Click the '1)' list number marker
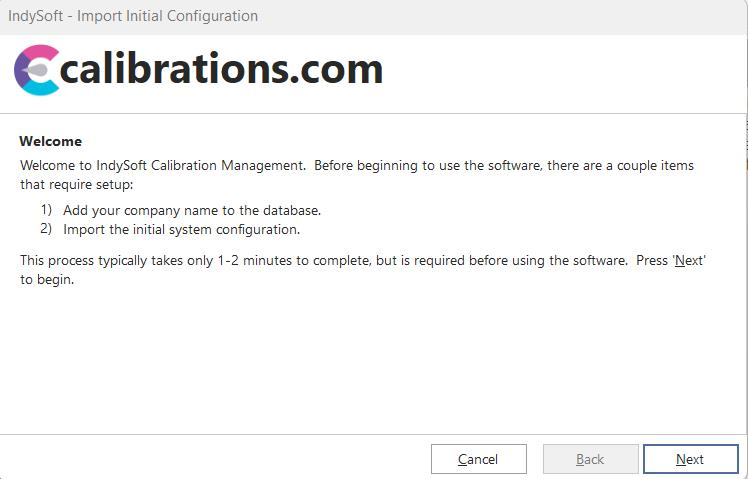748x479 pixels. pyautogui.click(x=46, y=210)
